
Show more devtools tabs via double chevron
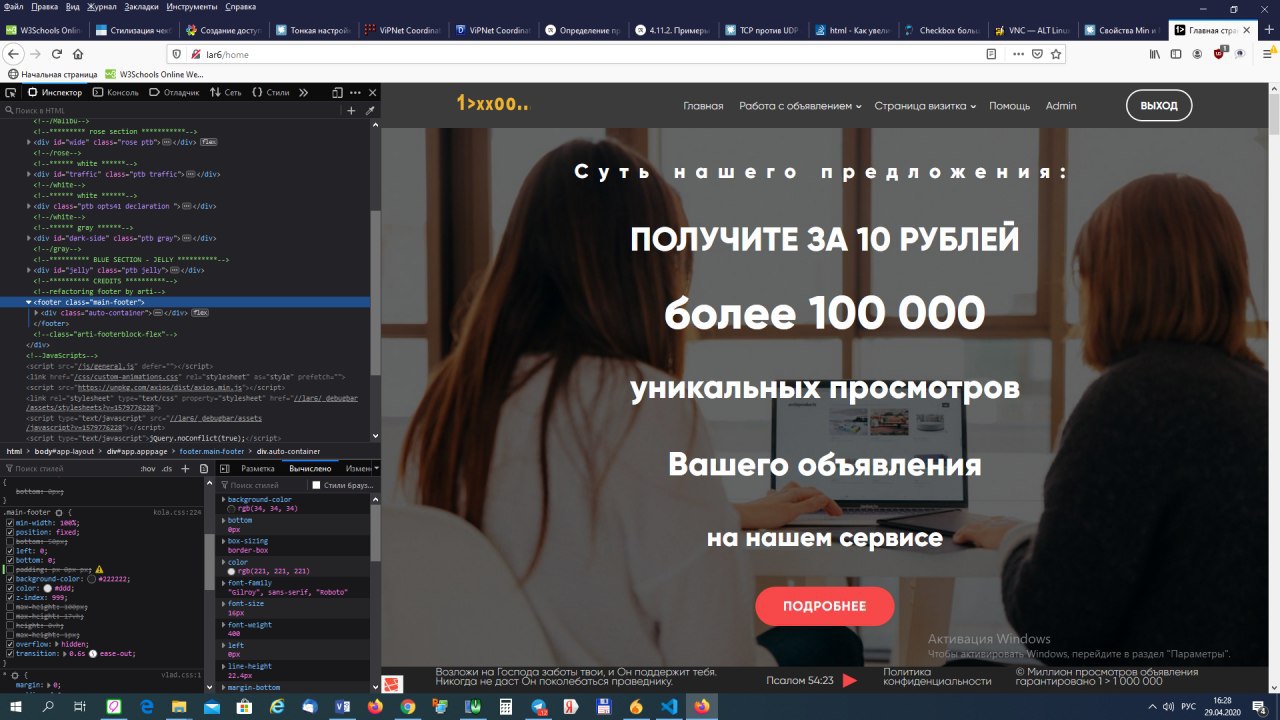point(303,92)
